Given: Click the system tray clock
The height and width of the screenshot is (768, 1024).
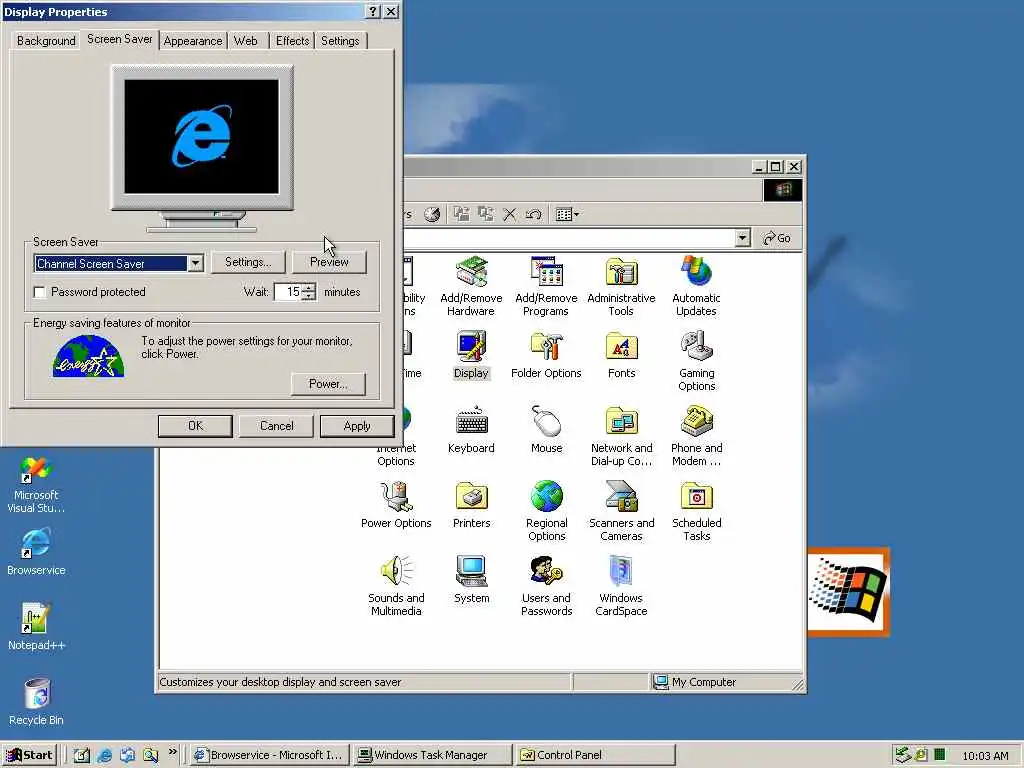Looking at the screenshot, I should click(x=985, y=756).
